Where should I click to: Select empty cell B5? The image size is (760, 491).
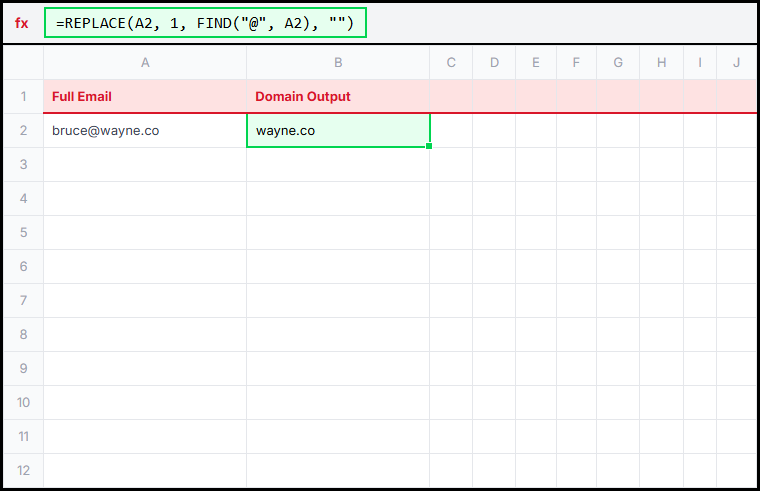pyautogui.click(x=338, y=232)
